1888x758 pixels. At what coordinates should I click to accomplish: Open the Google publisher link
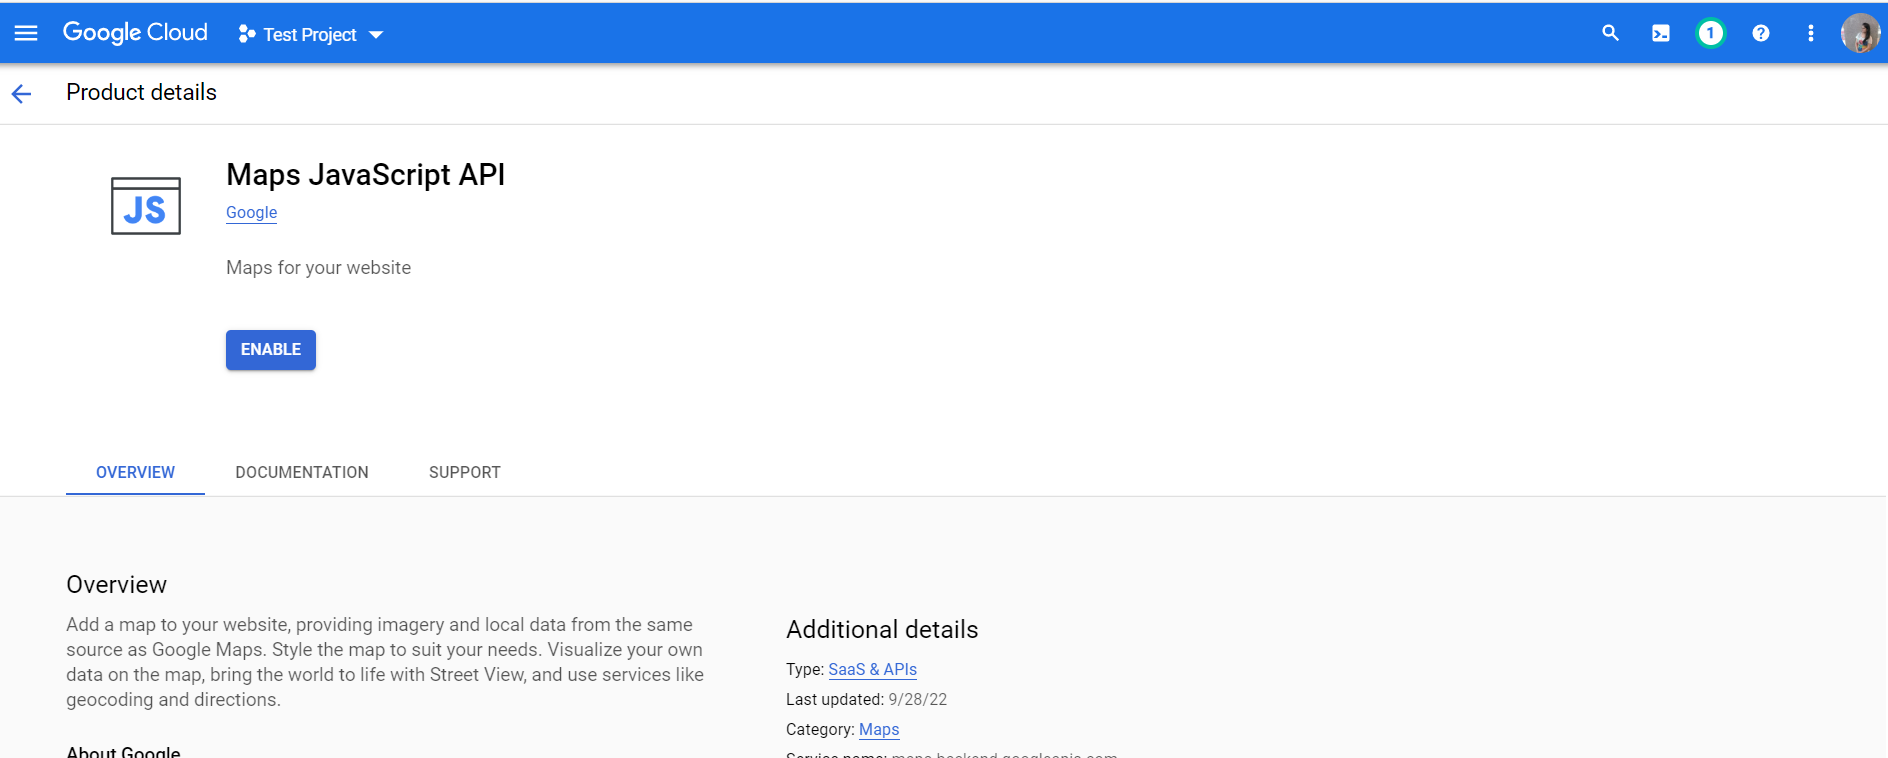(x=251, y=212)
